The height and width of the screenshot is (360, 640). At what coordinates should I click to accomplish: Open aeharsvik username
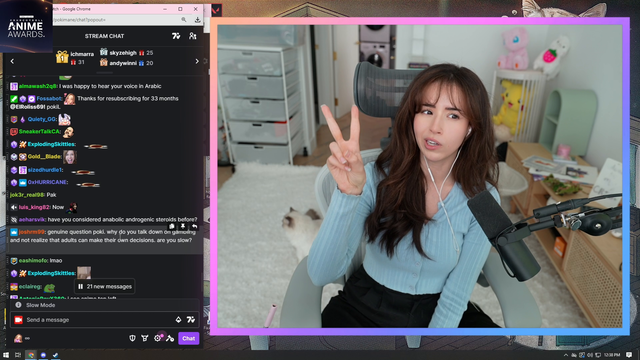[x=32, y=220]
